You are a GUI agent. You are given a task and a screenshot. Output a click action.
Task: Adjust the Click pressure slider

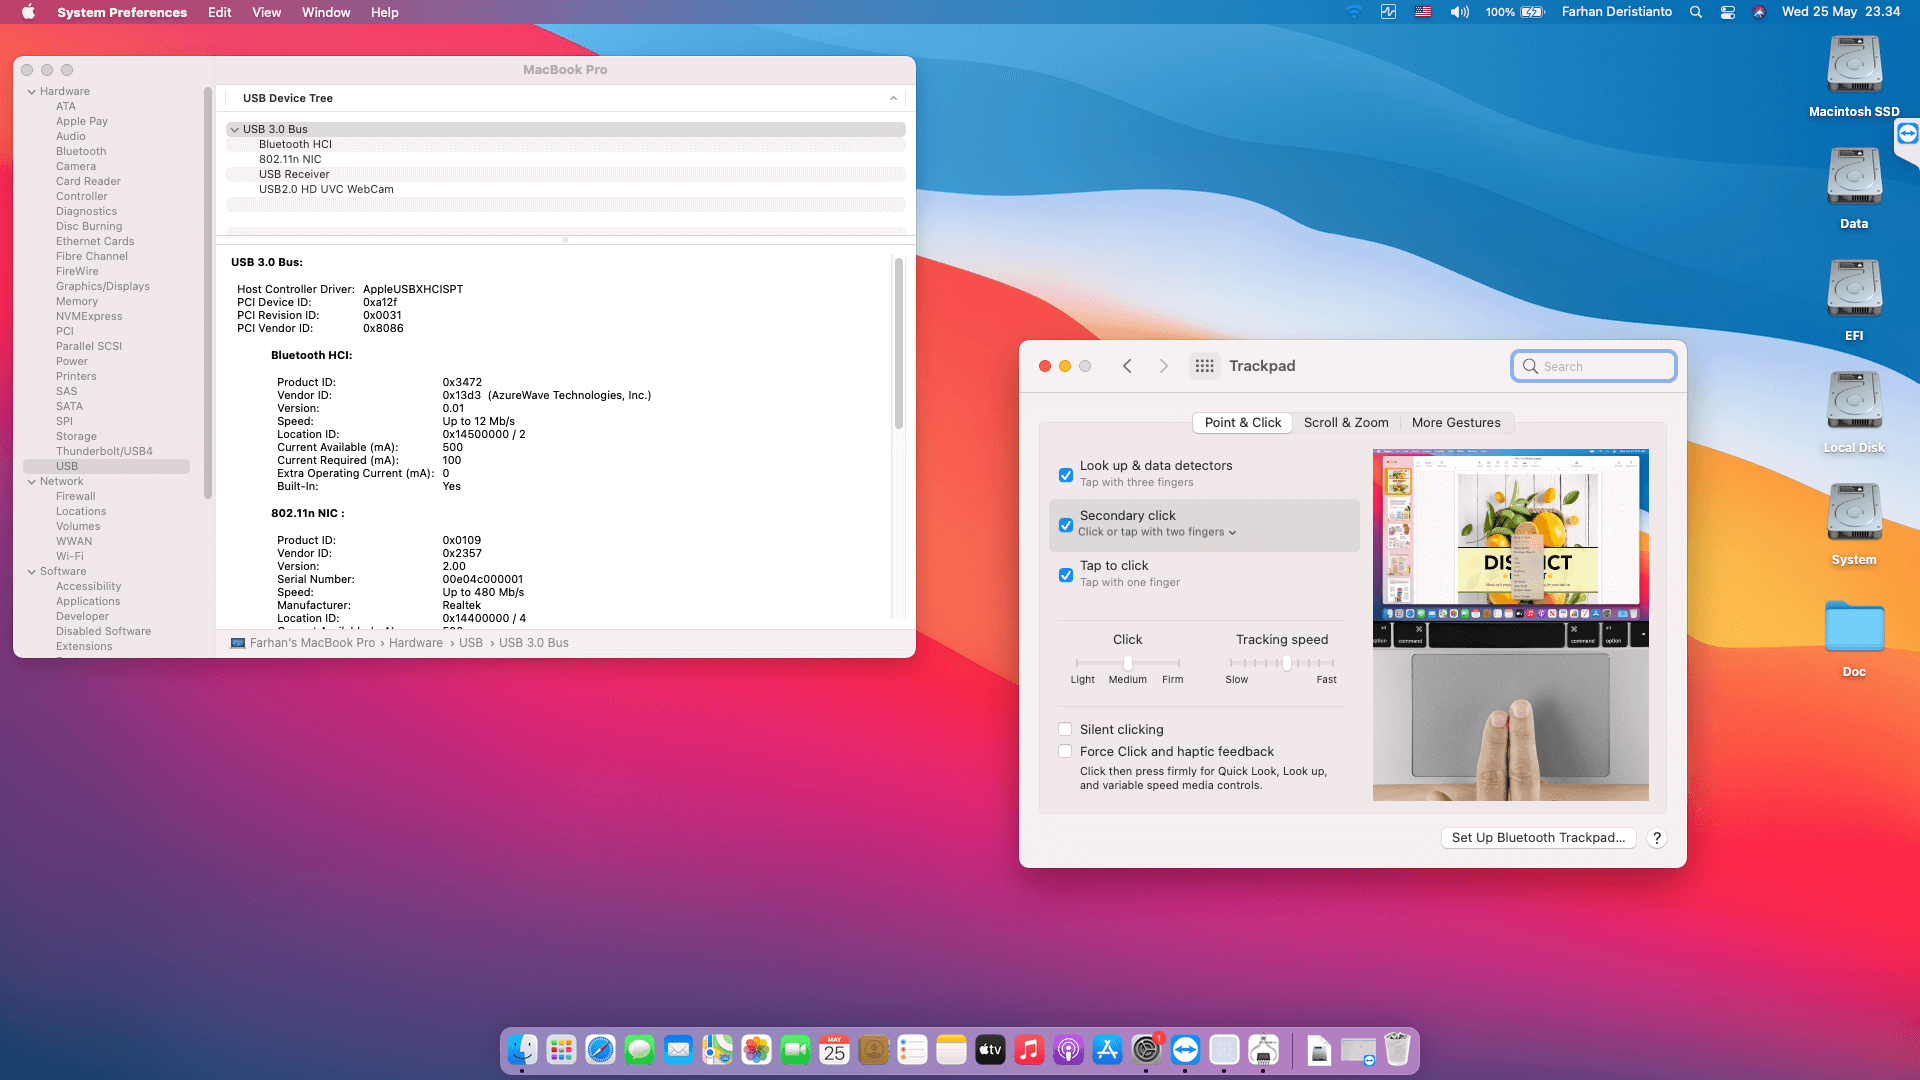tap(1127, 663)
